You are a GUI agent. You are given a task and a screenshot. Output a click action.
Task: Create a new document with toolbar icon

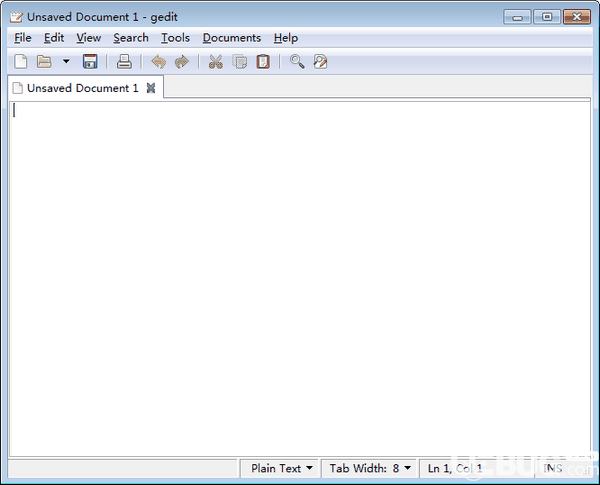point(21,62)
